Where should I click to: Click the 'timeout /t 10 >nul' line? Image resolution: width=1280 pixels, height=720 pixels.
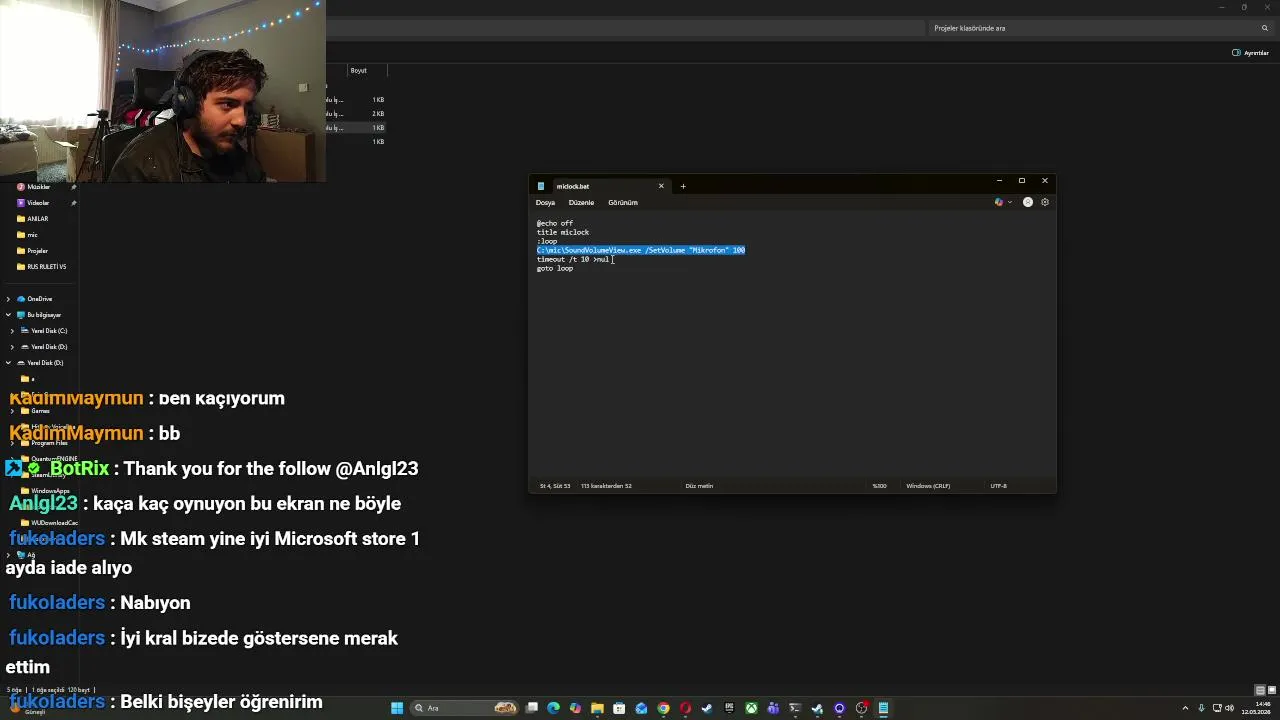(573, 259)
